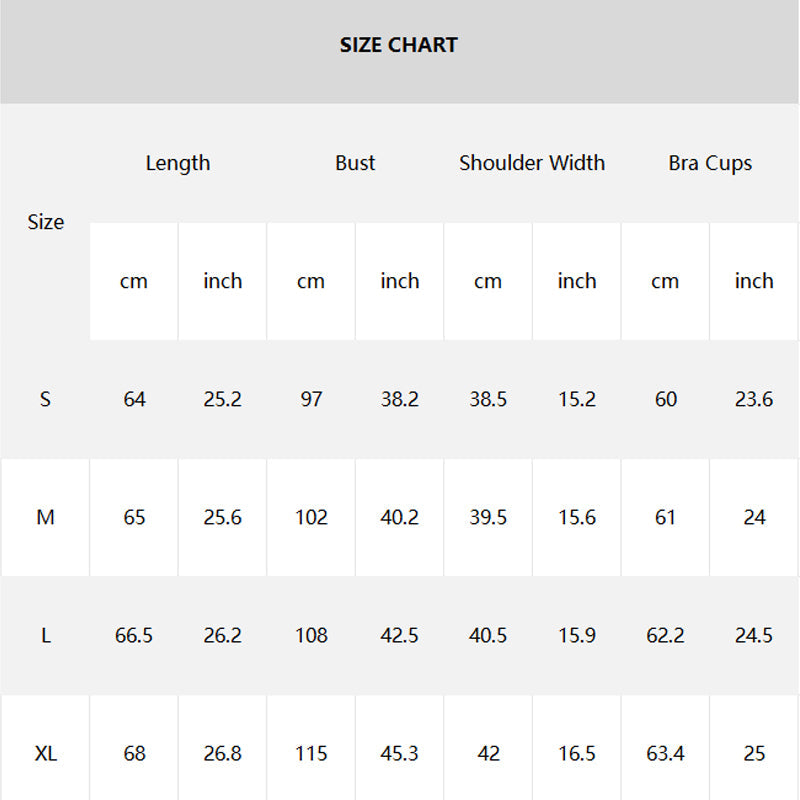Viewport: 800px width, 800px height.
Task: Select the Length column header
Action: [x=178, y=163]
